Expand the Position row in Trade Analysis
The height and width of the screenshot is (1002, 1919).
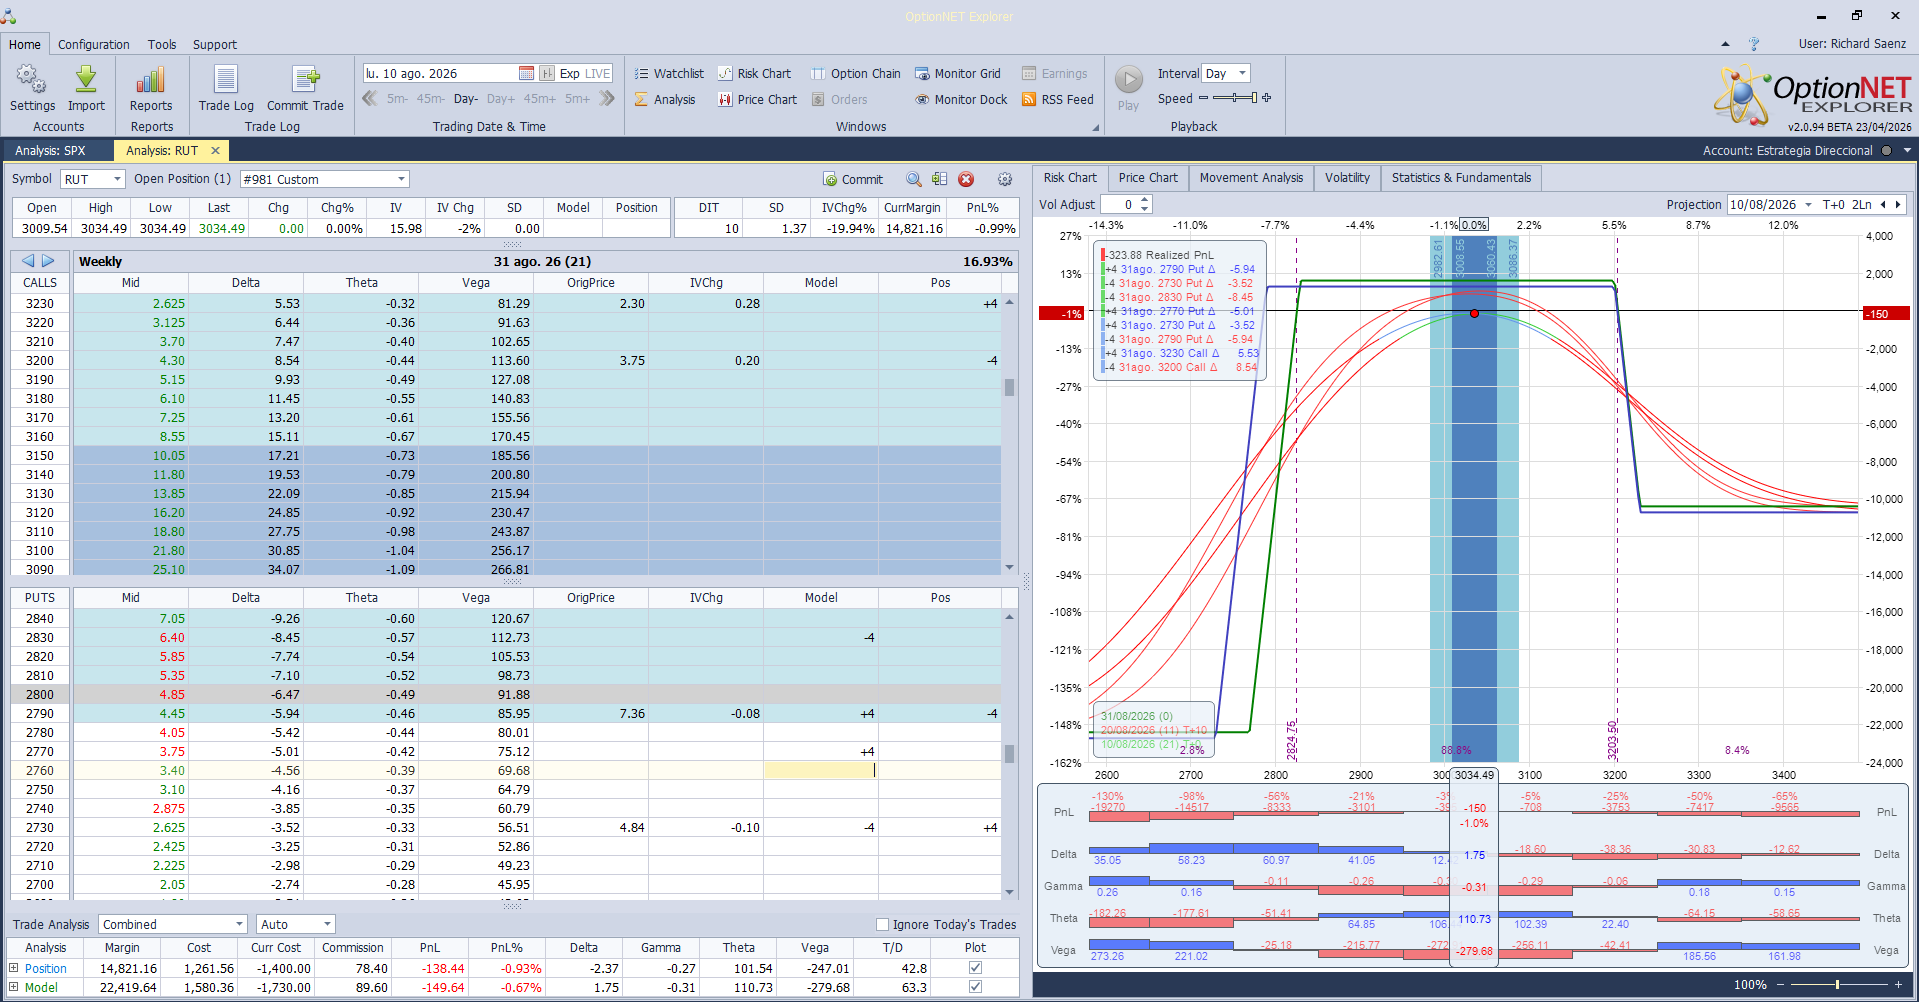click(x=14, y=968)
